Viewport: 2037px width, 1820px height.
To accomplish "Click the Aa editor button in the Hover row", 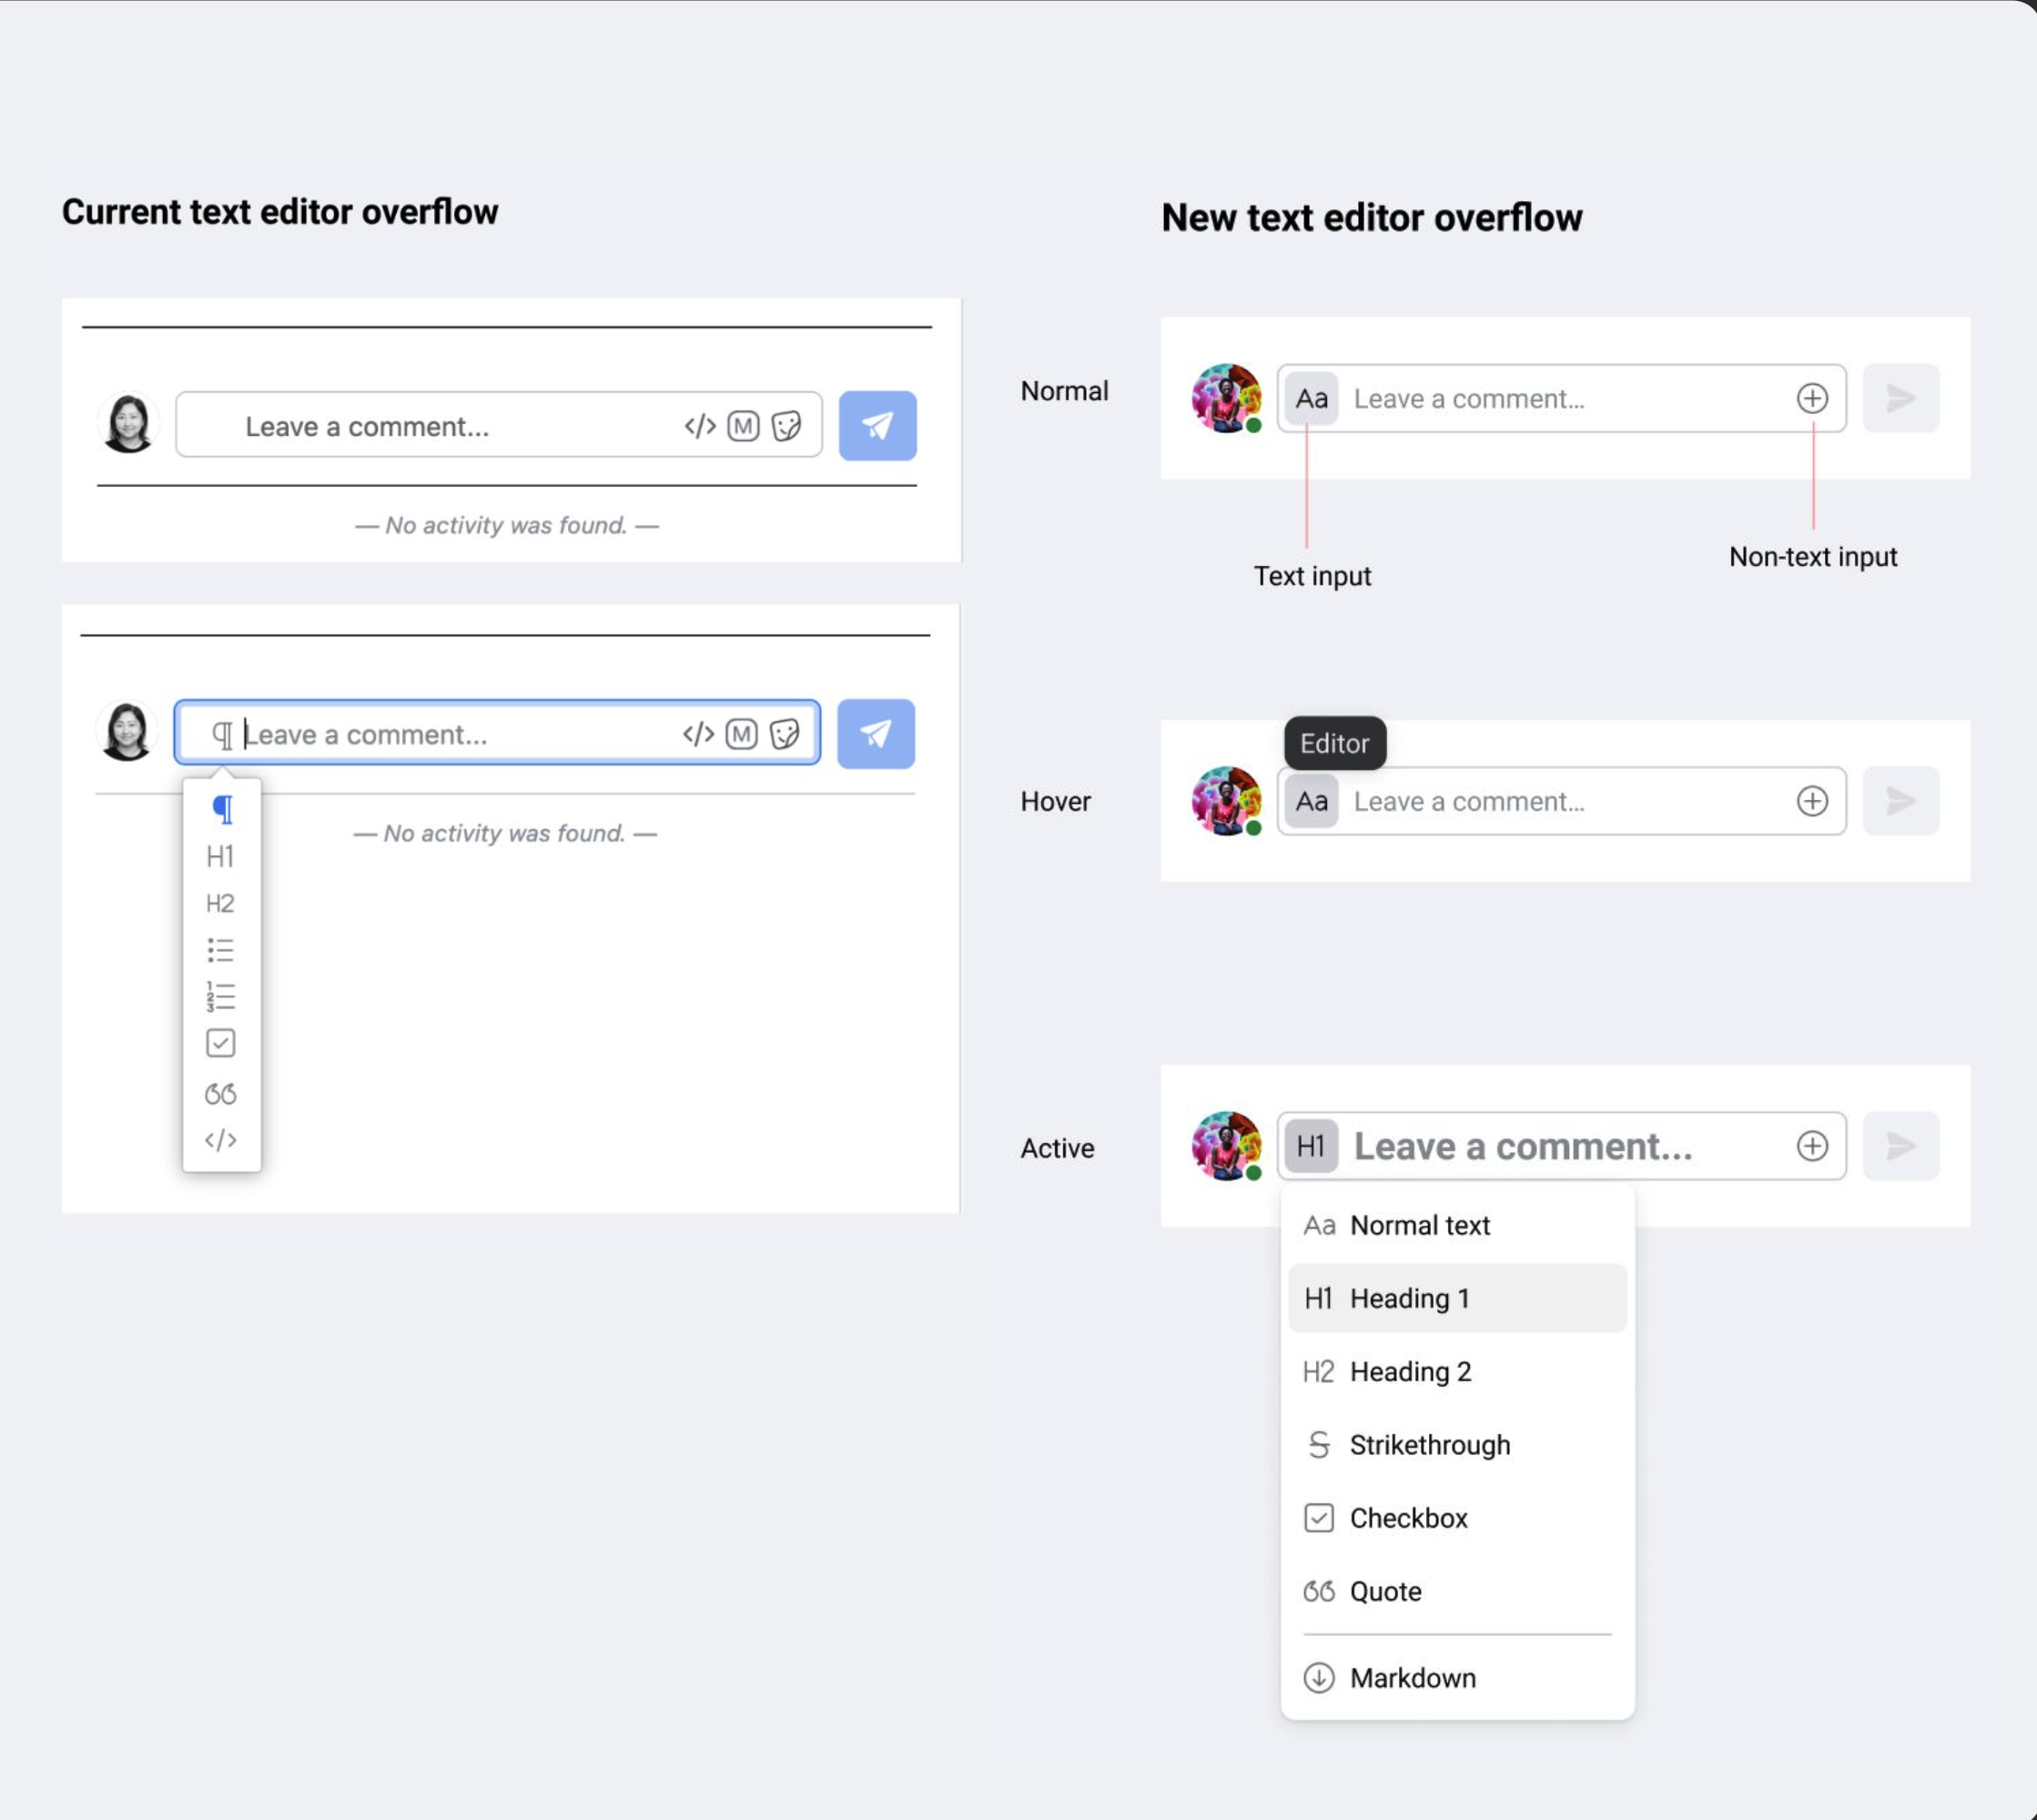I will pyautogui.click(x=1311, y=801).
